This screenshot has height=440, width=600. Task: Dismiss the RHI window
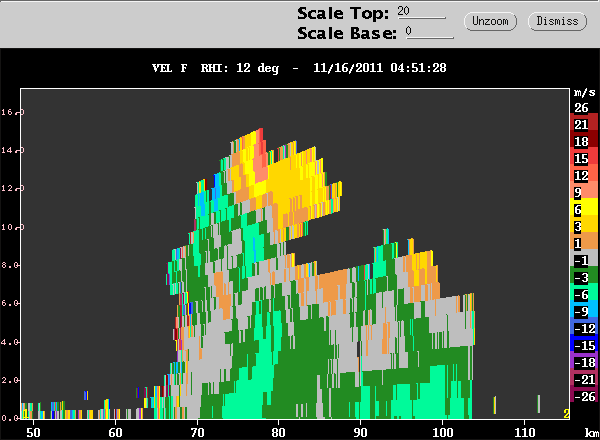[557, 21]
